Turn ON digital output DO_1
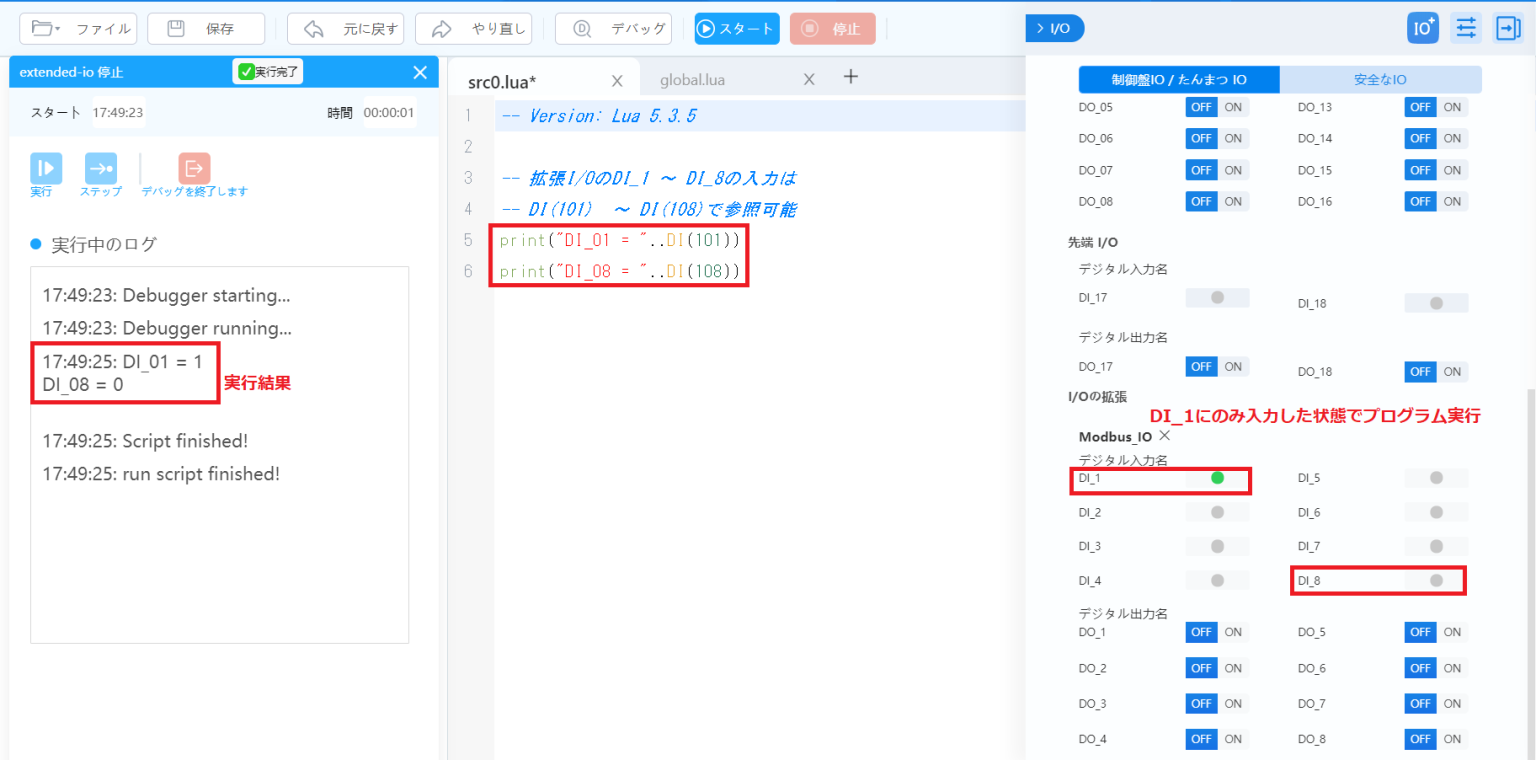The height and width of the screenshot is (760, 1536). tap(1233, 631)
